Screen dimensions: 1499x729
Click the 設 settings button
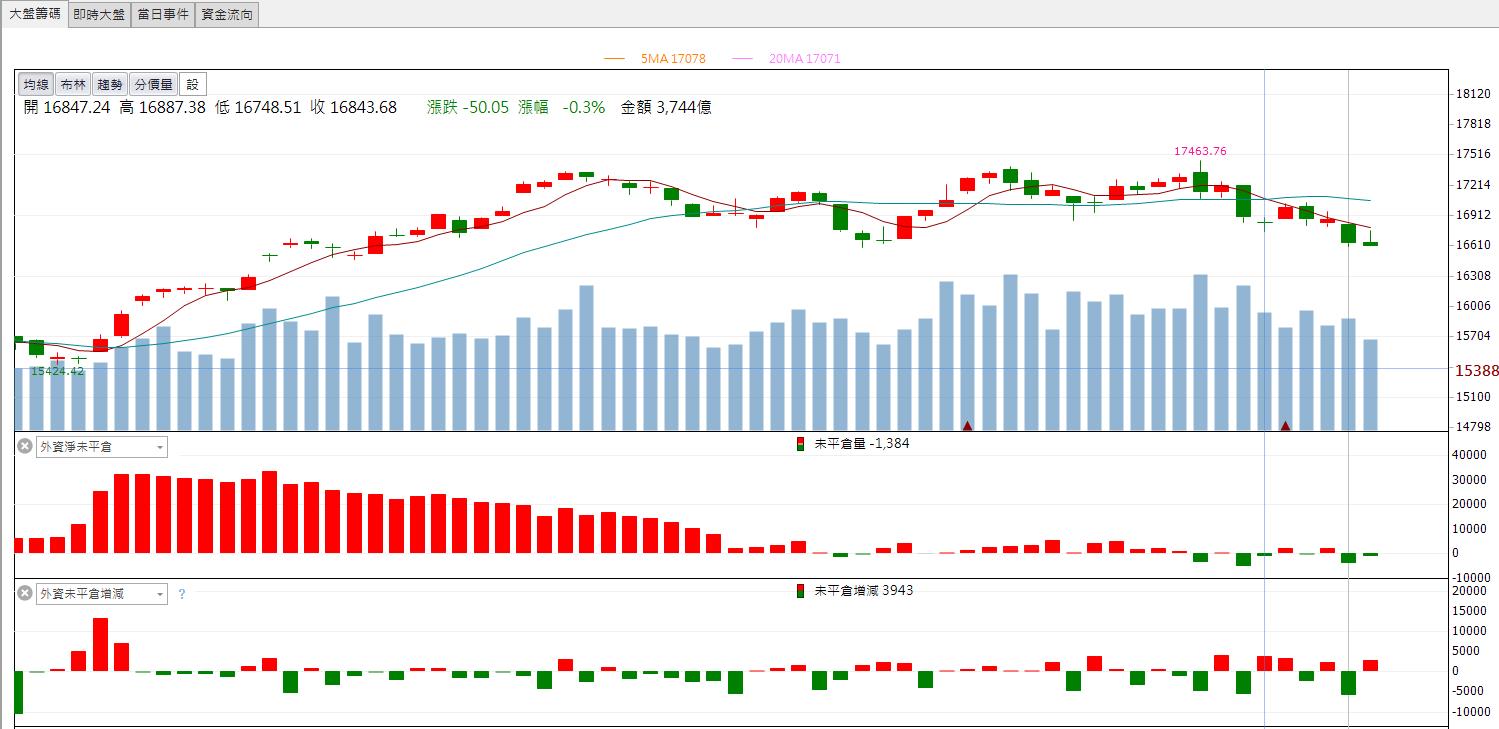tap(193, 85)
